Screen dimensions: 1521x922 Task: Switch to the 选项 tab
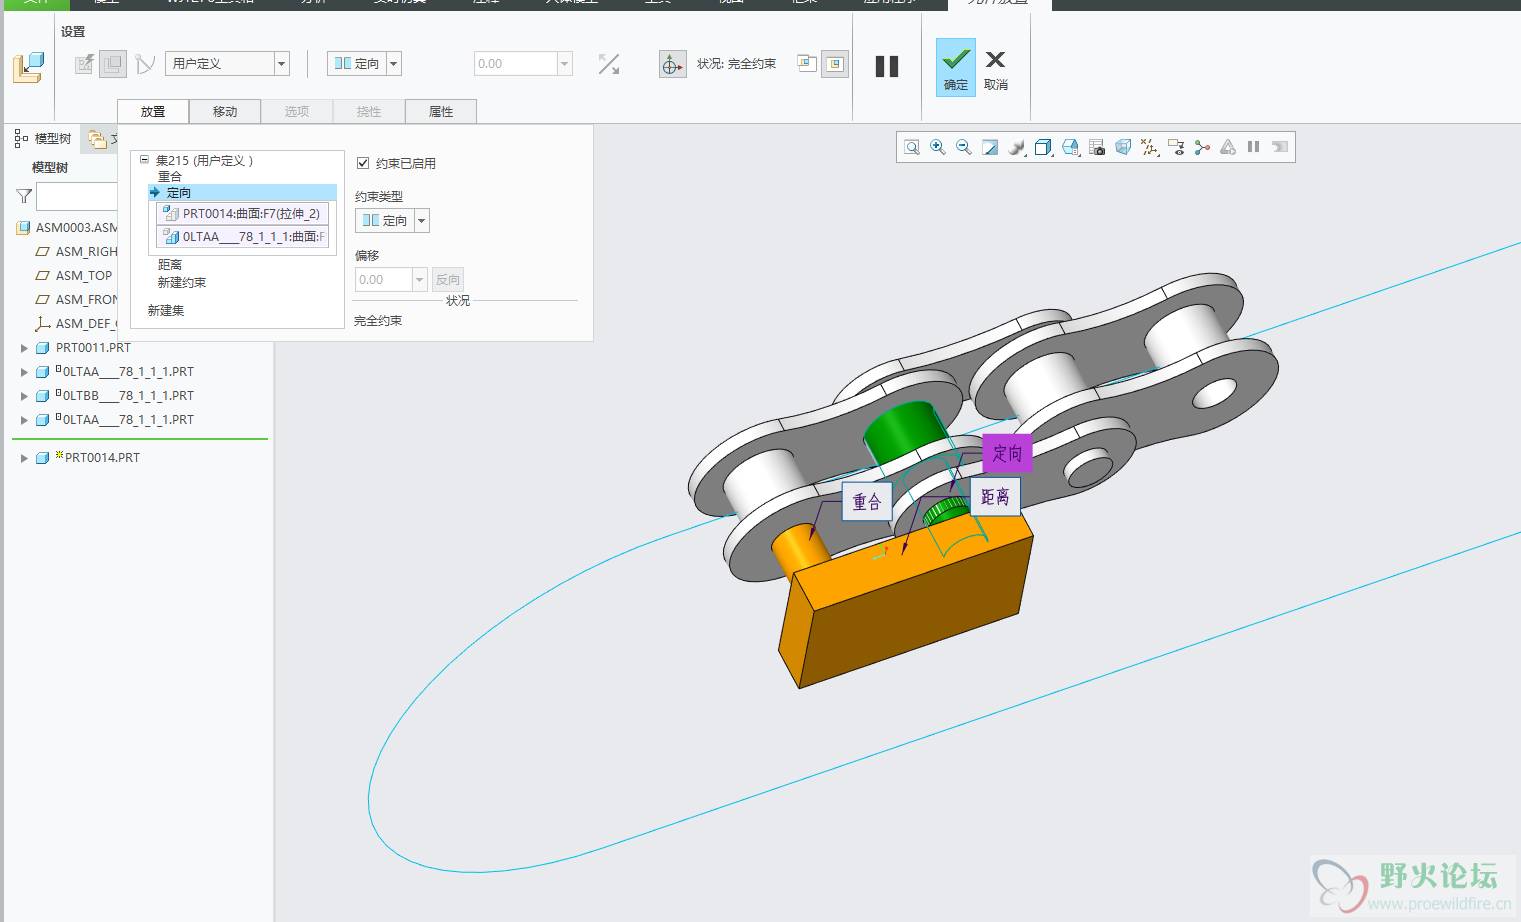point(297,111)
